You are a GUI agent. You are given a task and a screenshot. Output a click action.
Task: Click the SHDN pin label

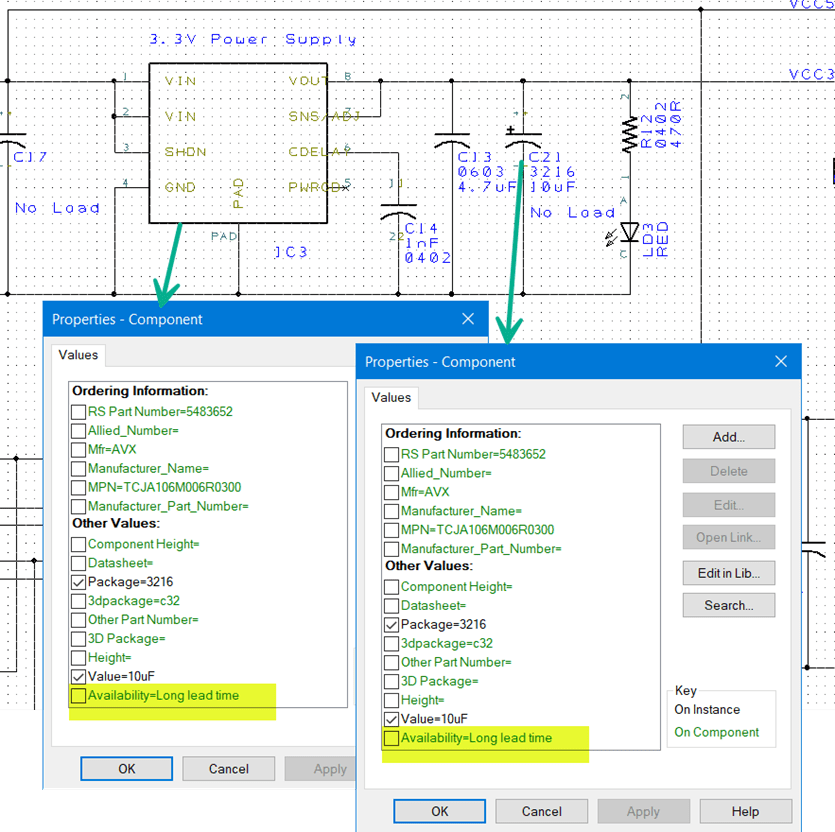pos(185,152)
